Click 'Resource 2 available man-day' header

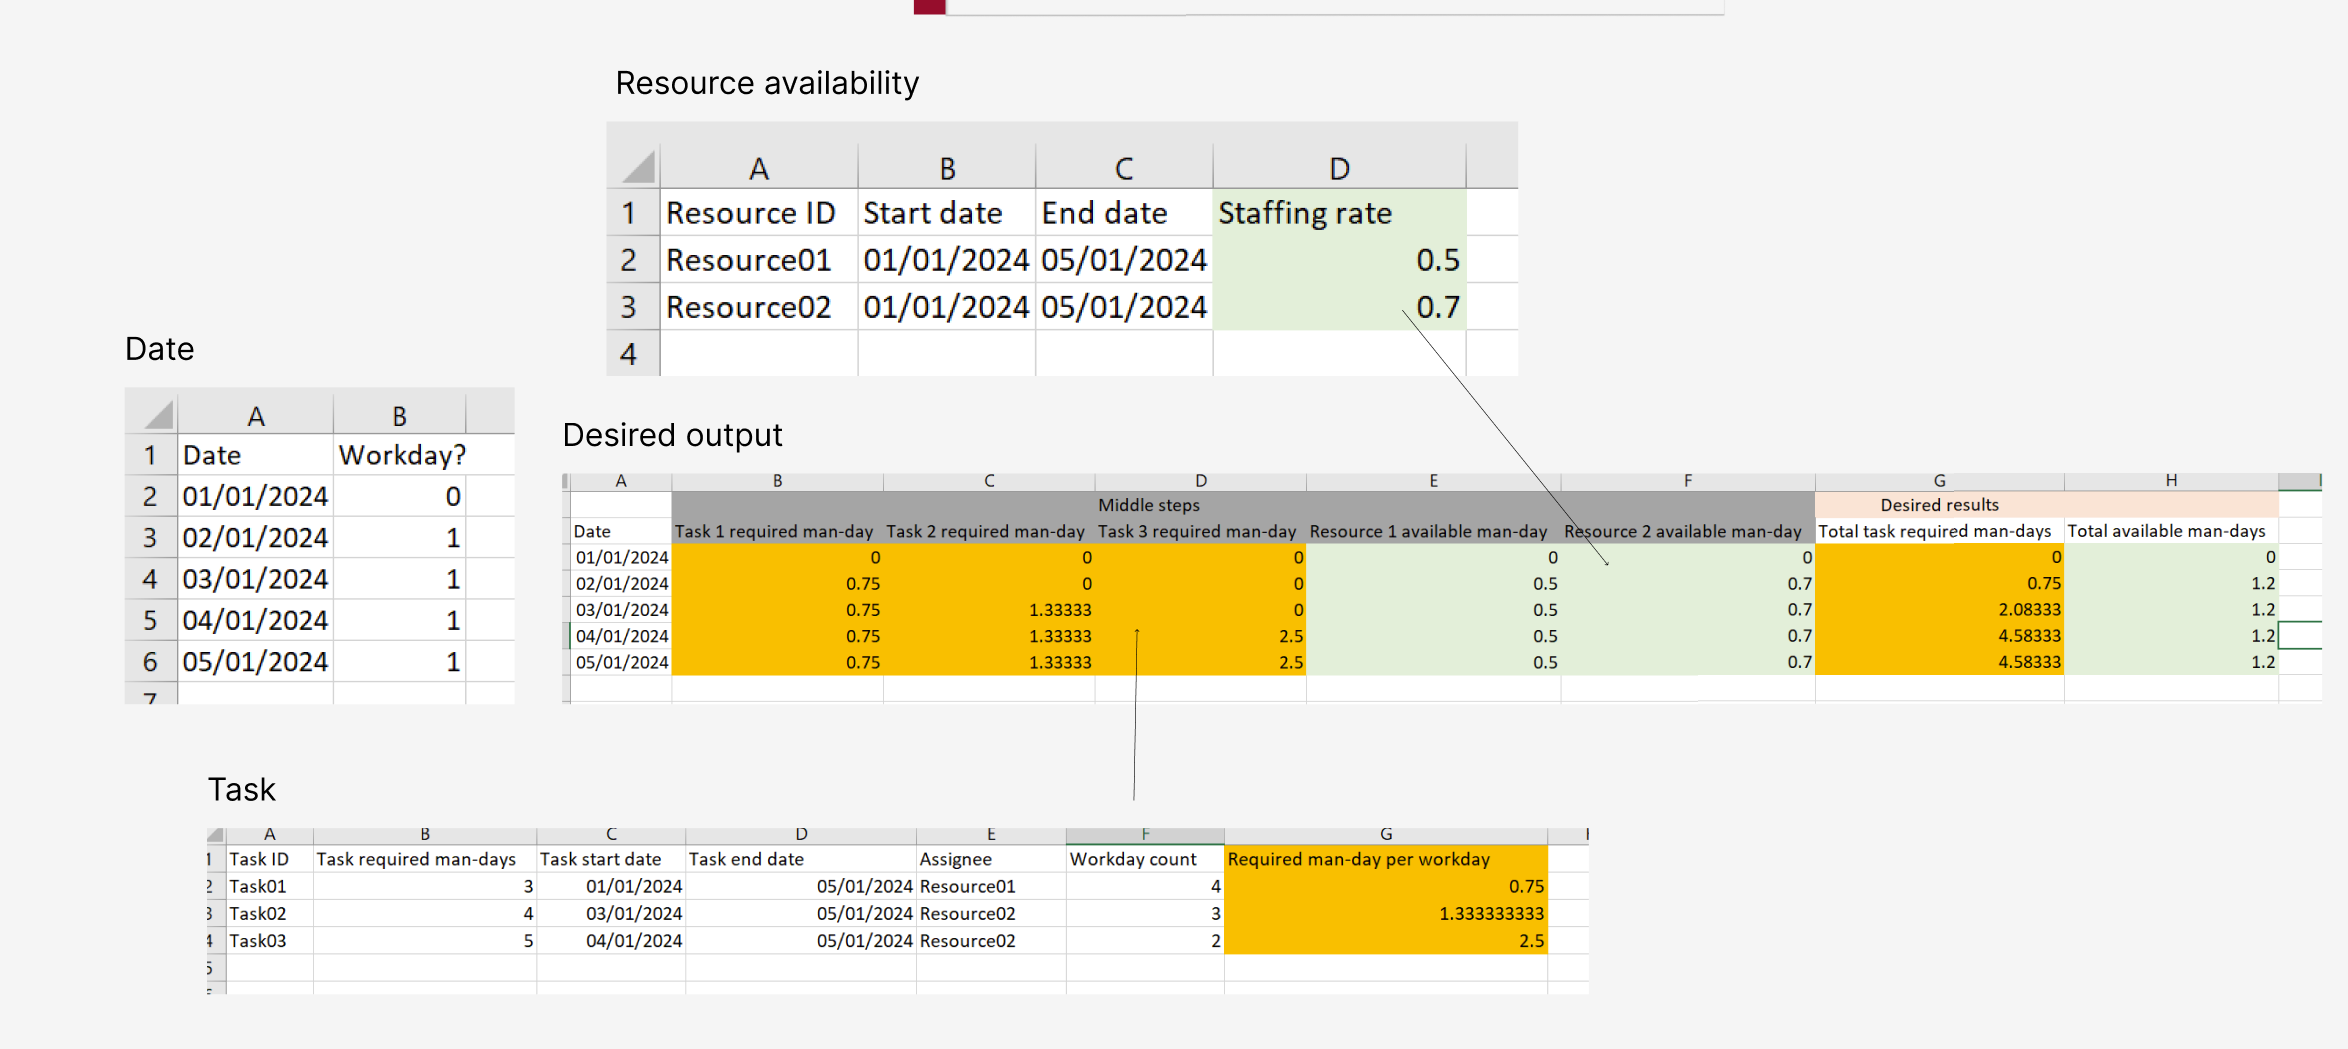click(x=1687, y=531)
